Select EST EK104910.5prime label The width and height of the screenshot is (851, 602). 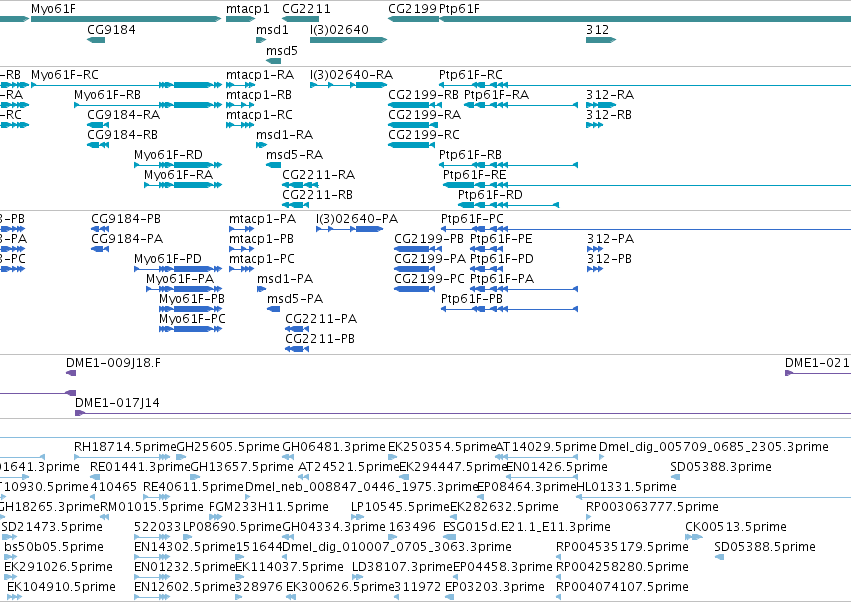61,587
